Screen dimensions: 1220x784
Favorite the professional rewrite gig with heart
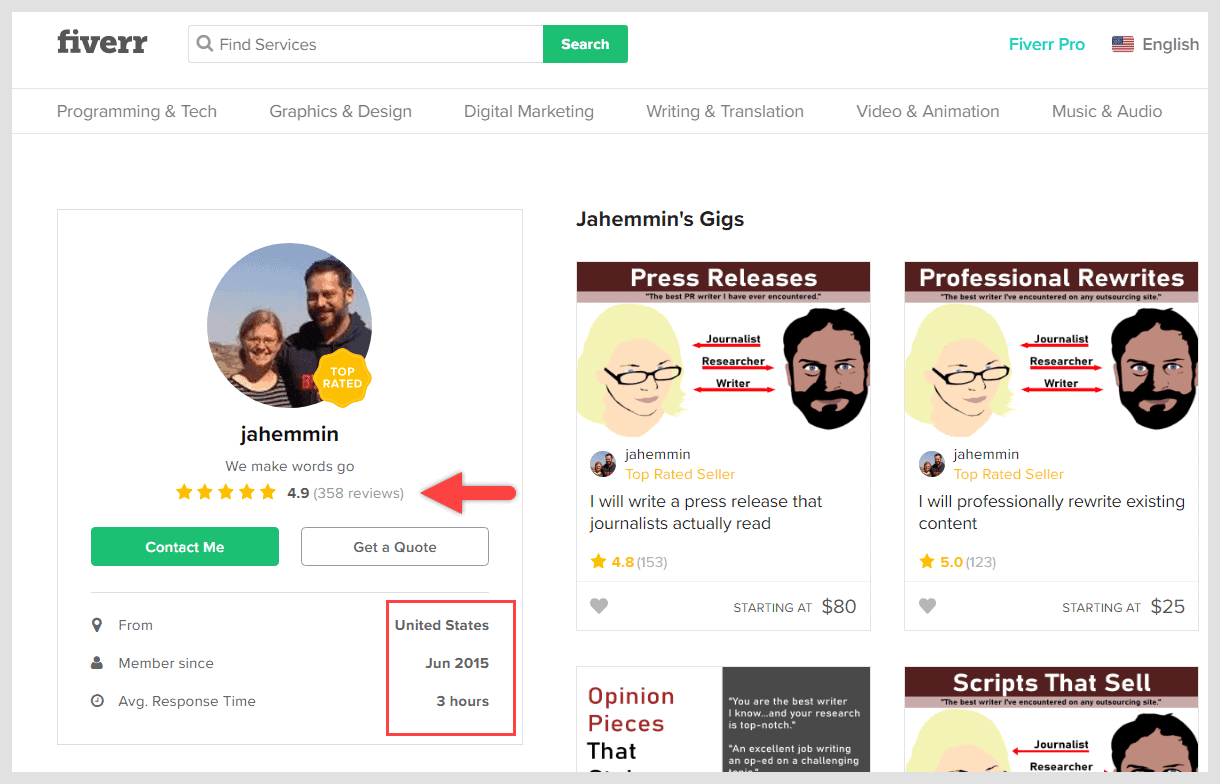(928, 606)
